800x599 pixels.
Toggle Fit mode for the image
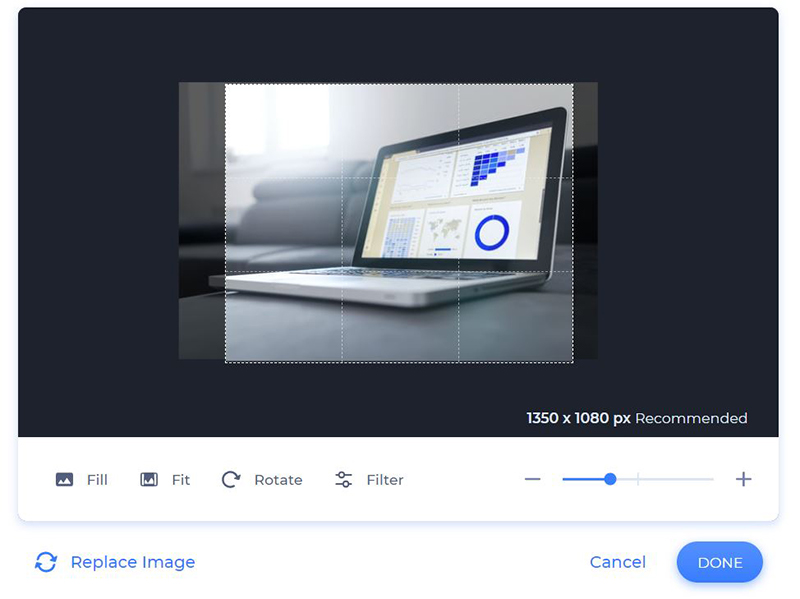pyautogui.click(x=165, y=480)
